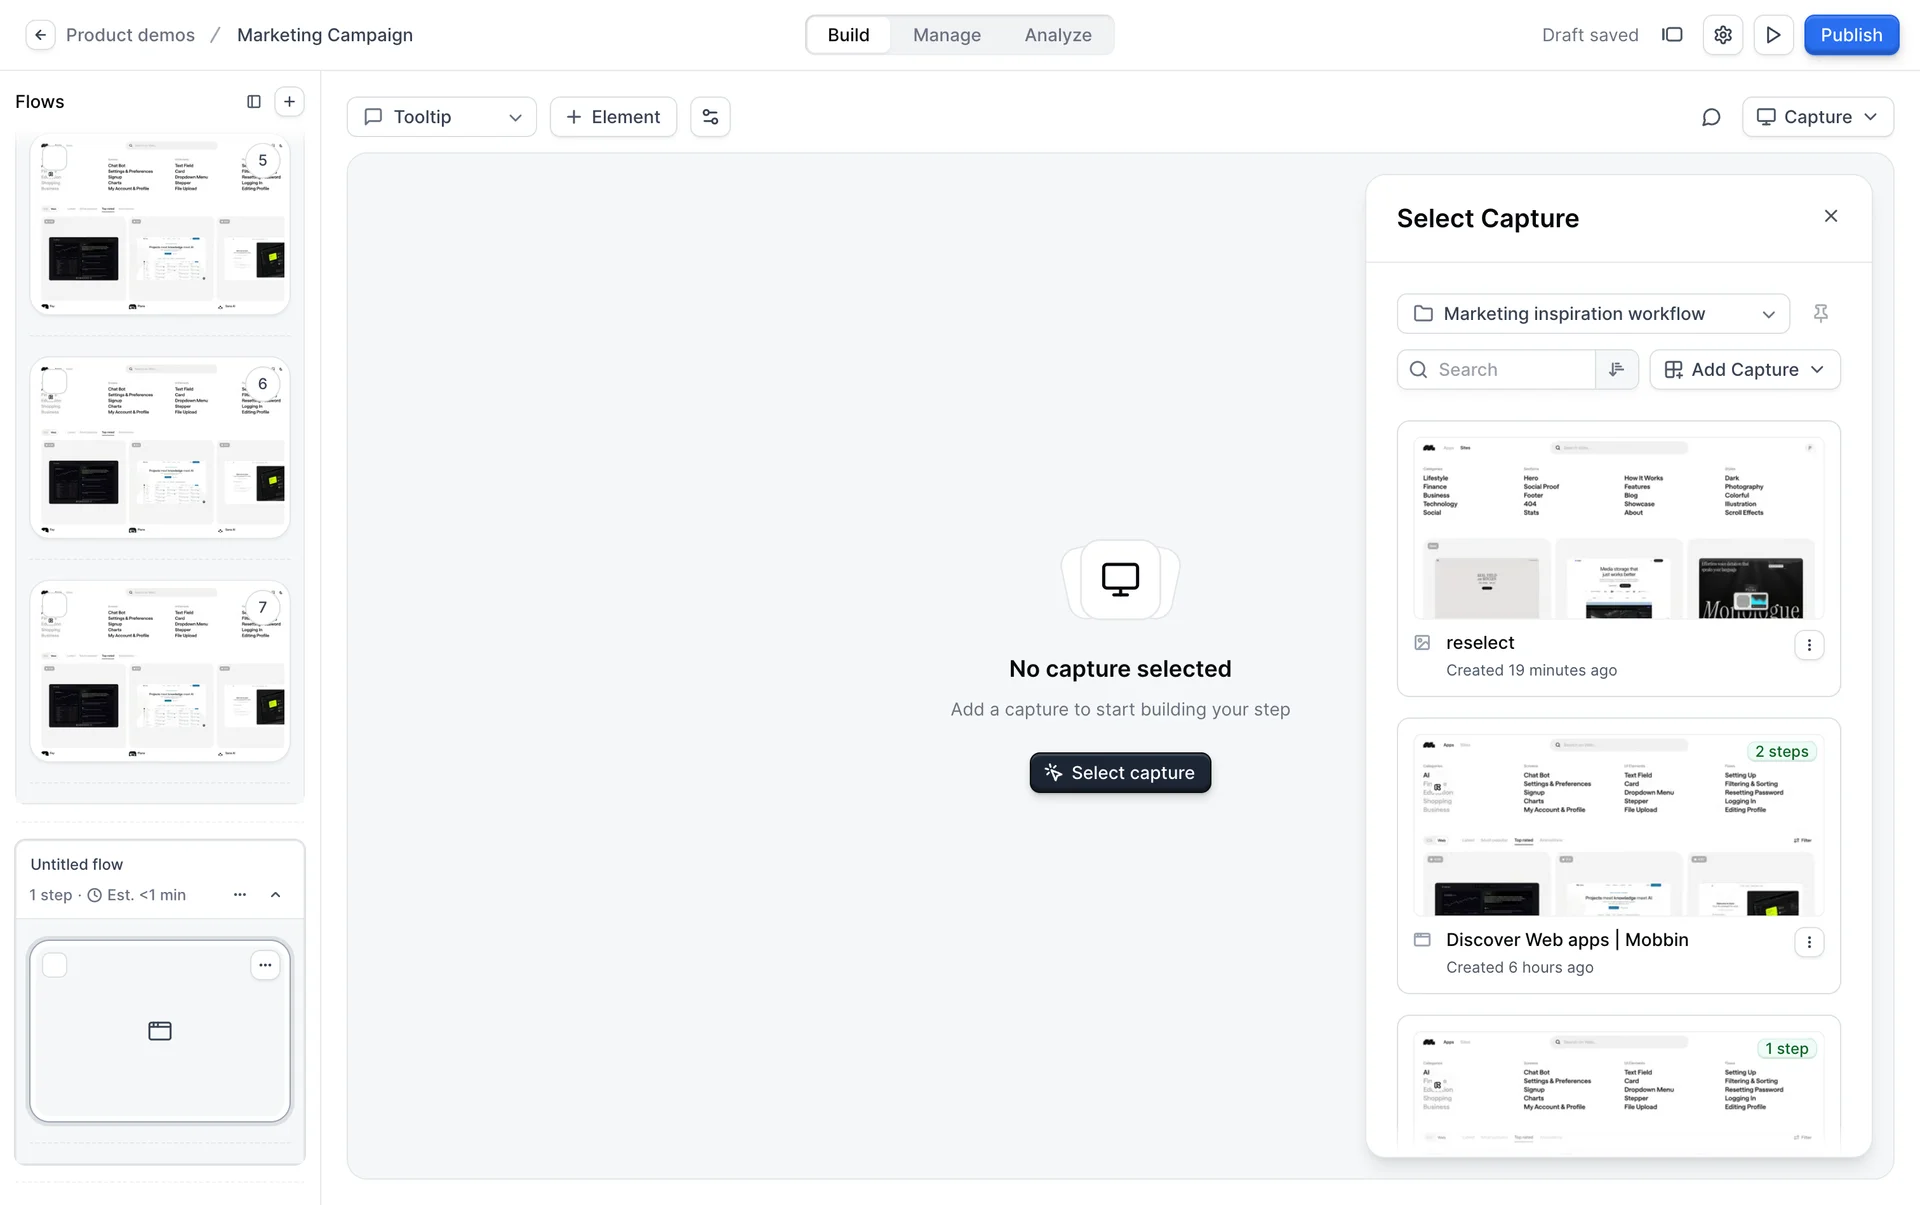Click the add new flow plus icon
The height and width of the screenshot is (1205, 1920).
click(289, 101)
